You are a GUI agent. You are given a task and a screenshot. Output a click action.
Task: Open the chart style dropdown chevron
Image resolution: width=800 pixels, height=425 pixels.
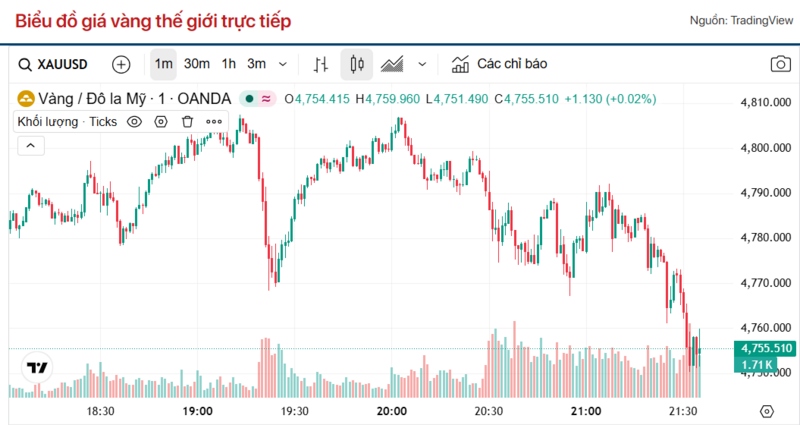click(x=422, y=64)
